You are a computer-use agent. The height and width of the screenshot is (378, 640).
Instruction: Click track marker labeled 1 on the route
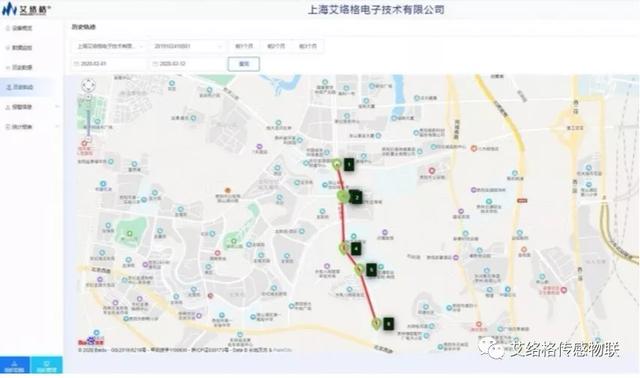349,165
